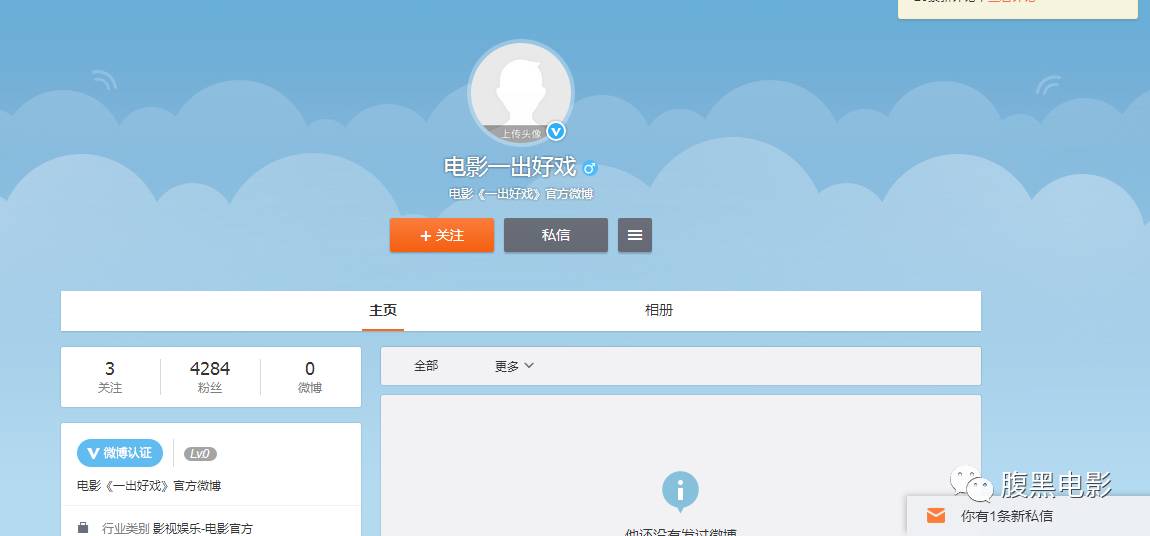Screen dimensions: 1150x536
Task: Select the 全部 filter
Action: pyautogui.click(x=426, y=366)
